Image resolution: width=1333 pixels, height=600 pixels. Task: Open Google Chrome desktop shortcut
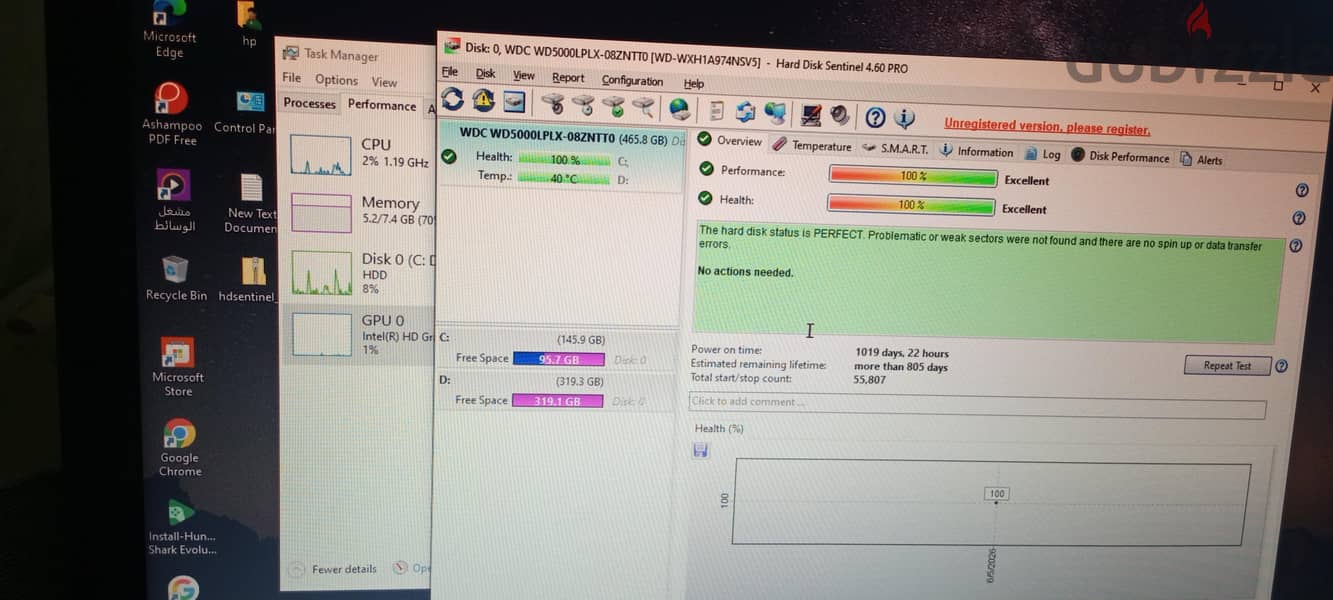180,448
